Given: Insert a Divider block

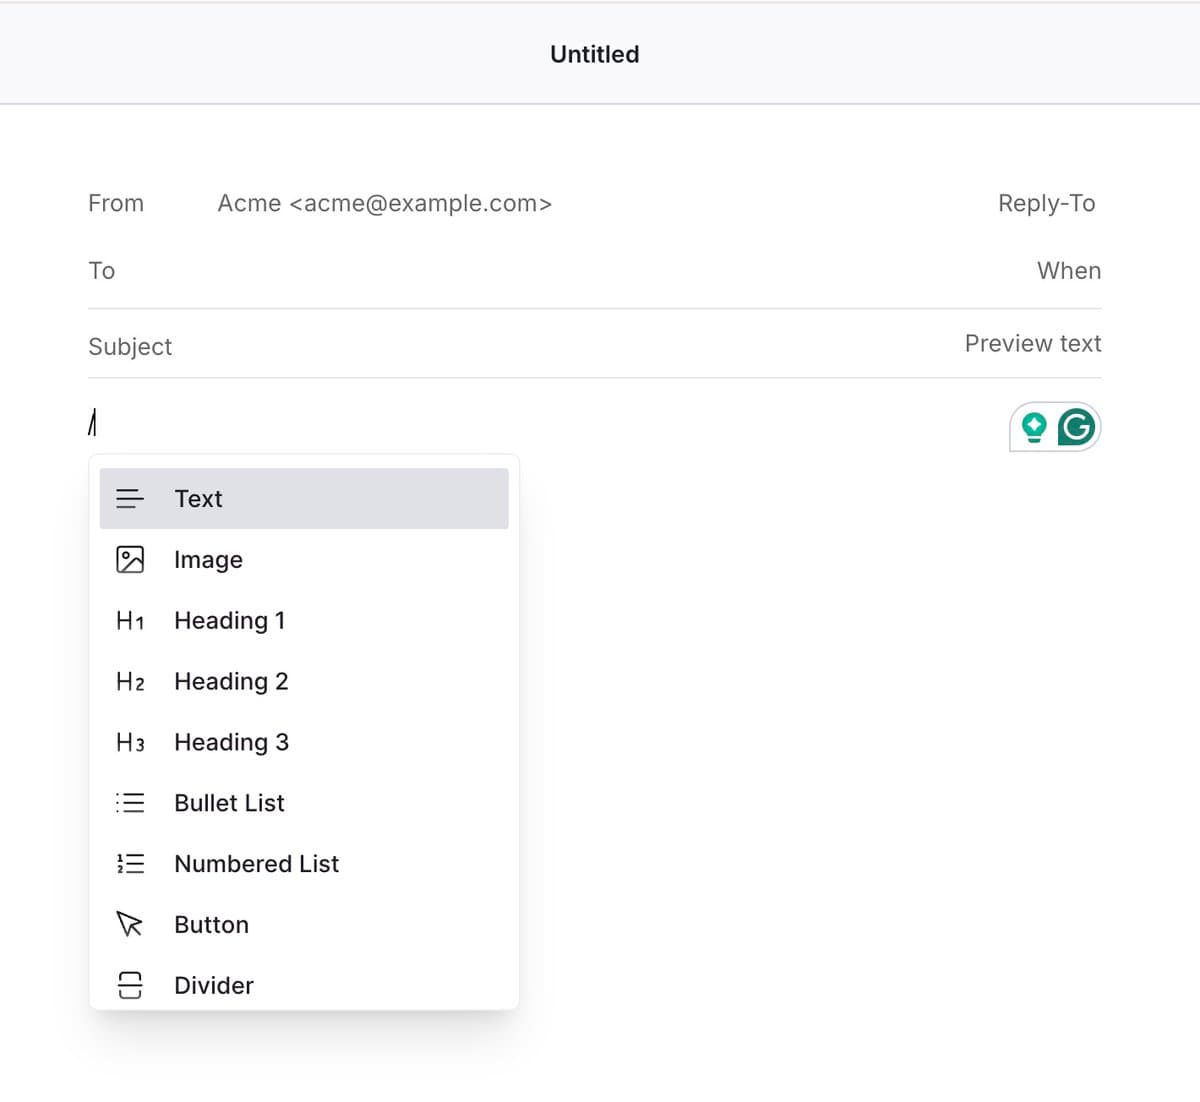Looking at the screenshot, I should 304,985.
